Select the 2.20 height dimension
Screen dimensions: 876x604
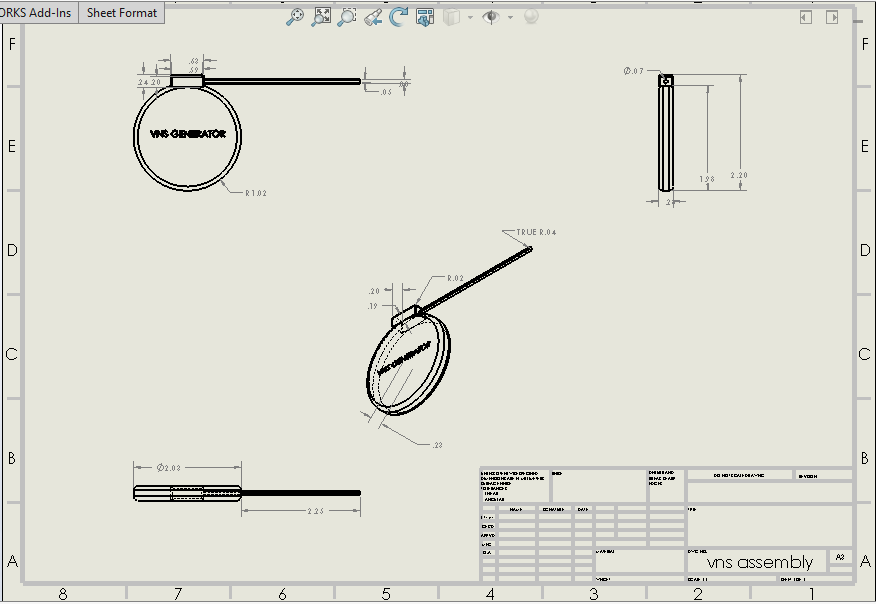739,175
